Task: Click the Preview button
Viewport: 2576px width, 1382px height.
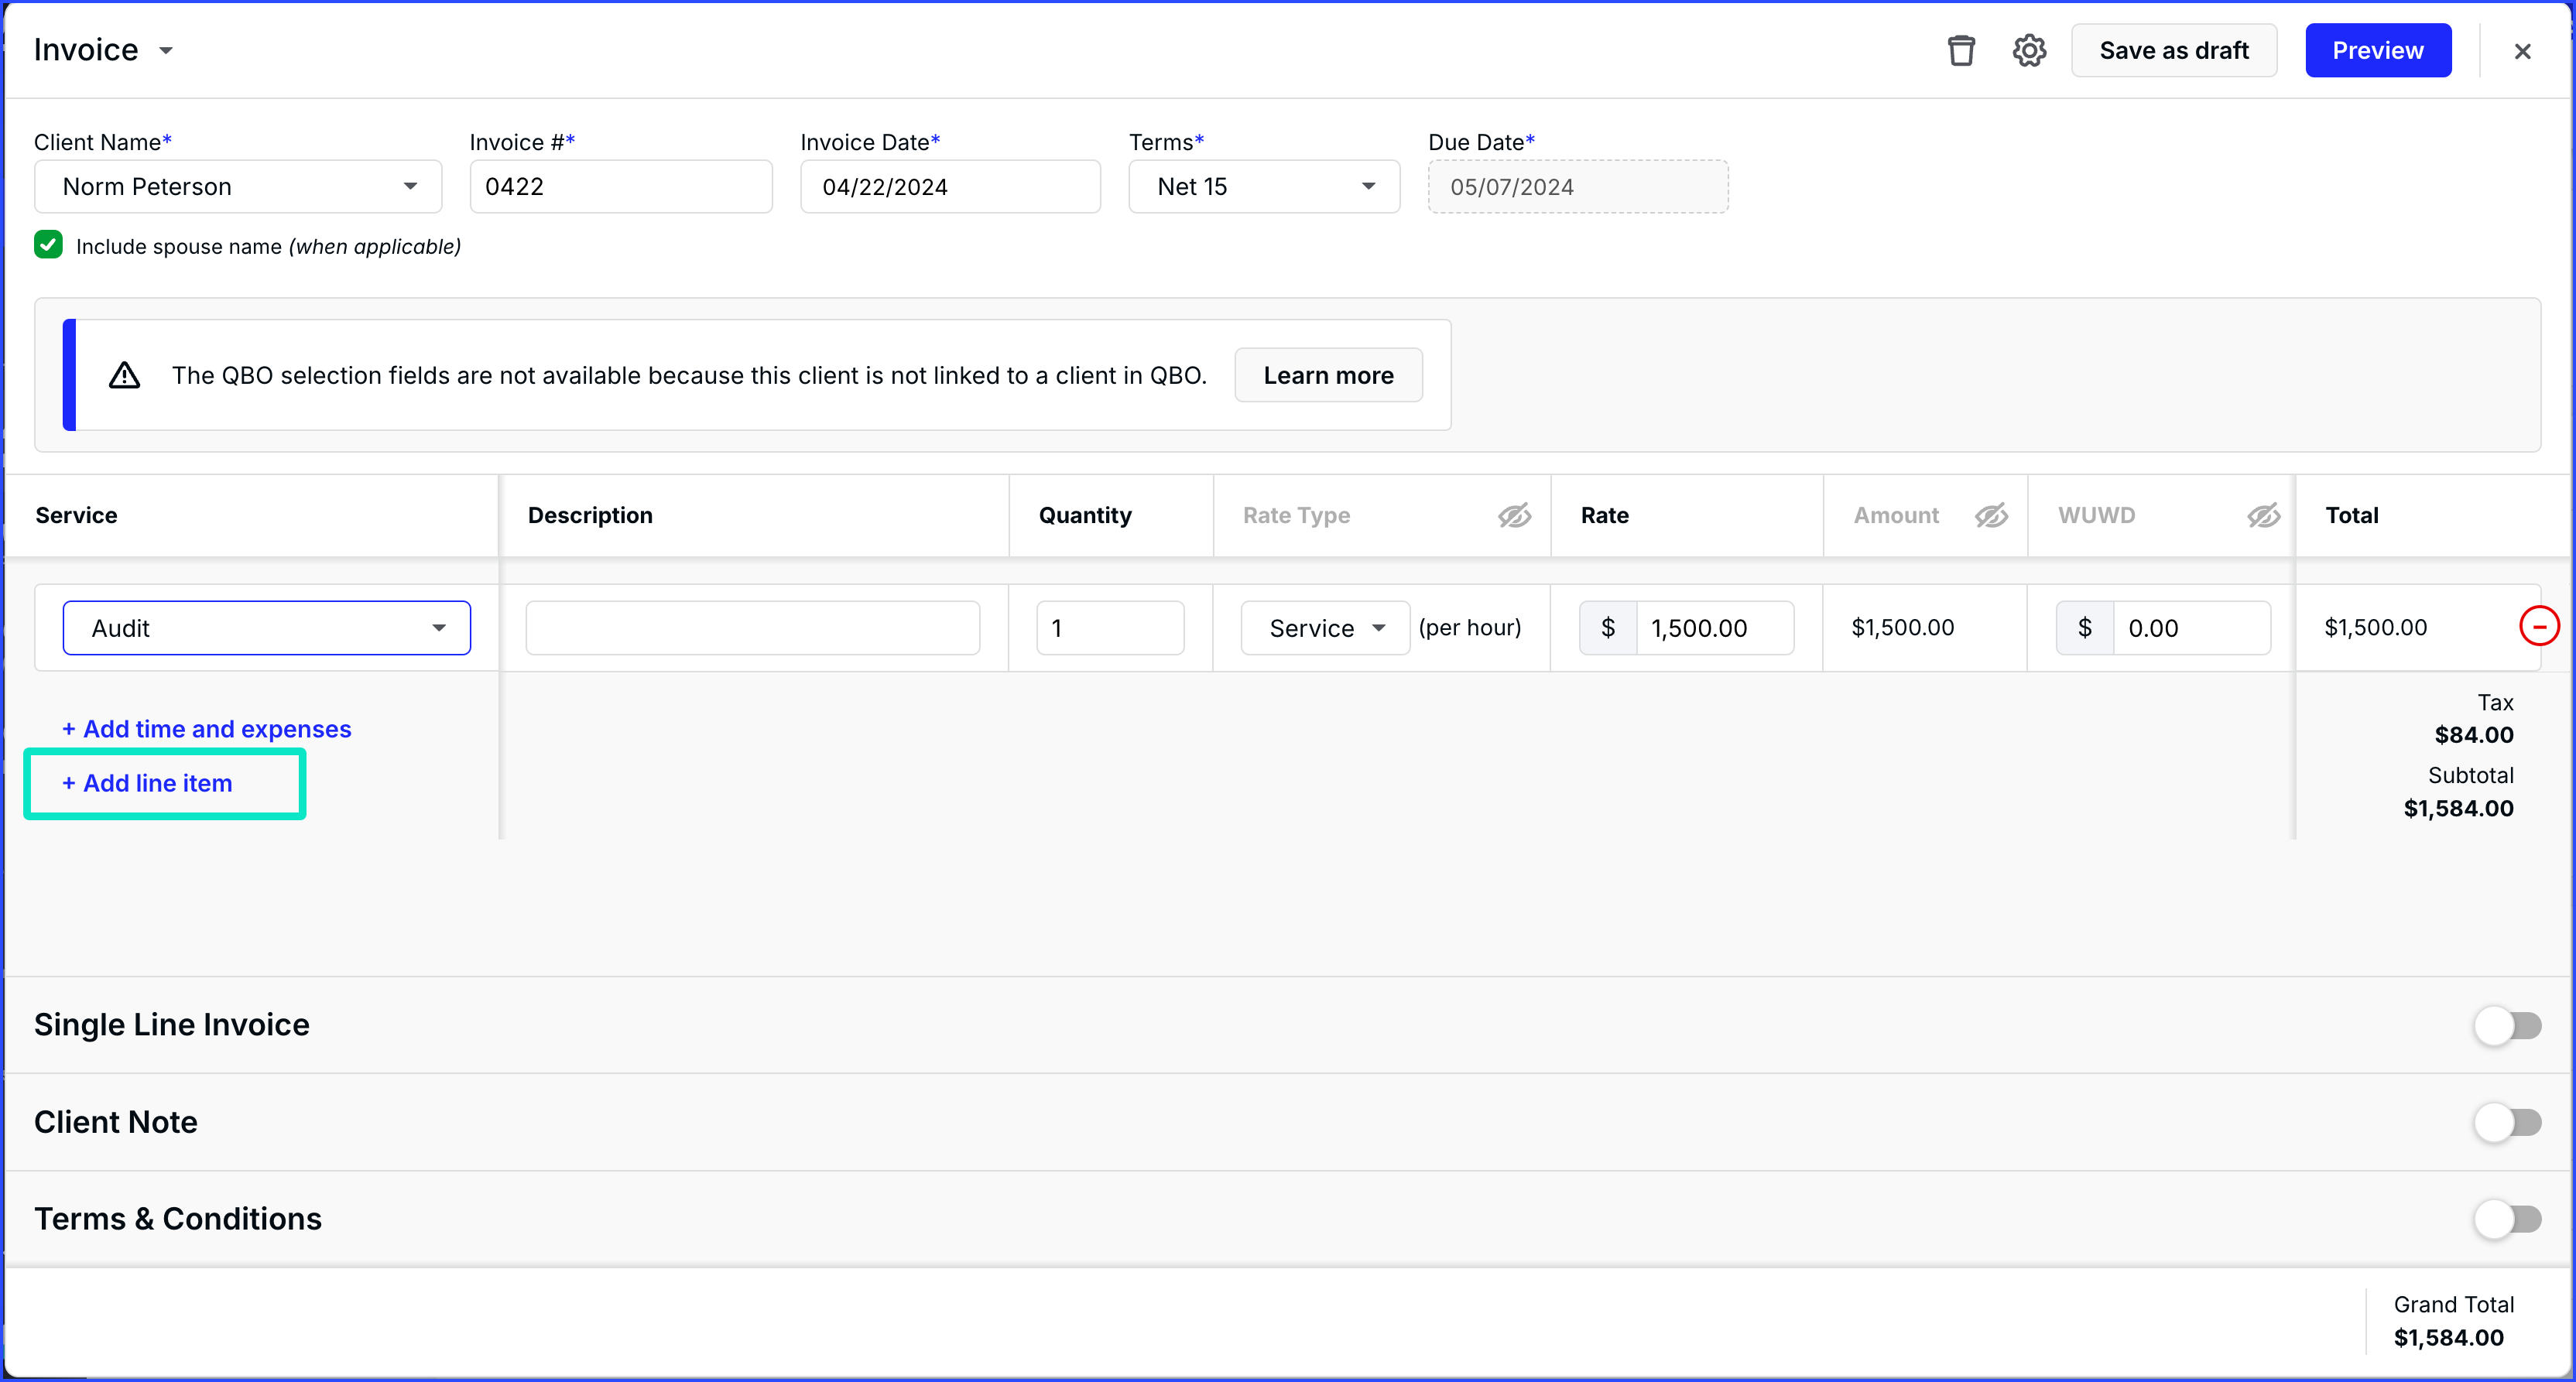Action: (2377, 50)
